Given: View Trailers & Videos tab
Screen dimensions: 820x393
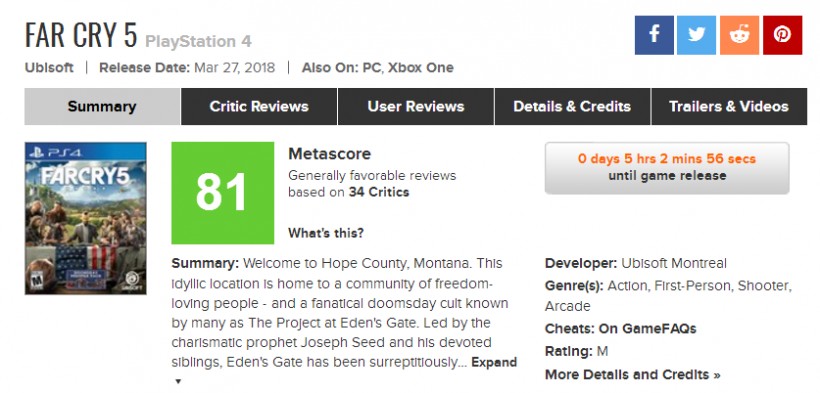Looking at the screenshot, I should point(729,107).
